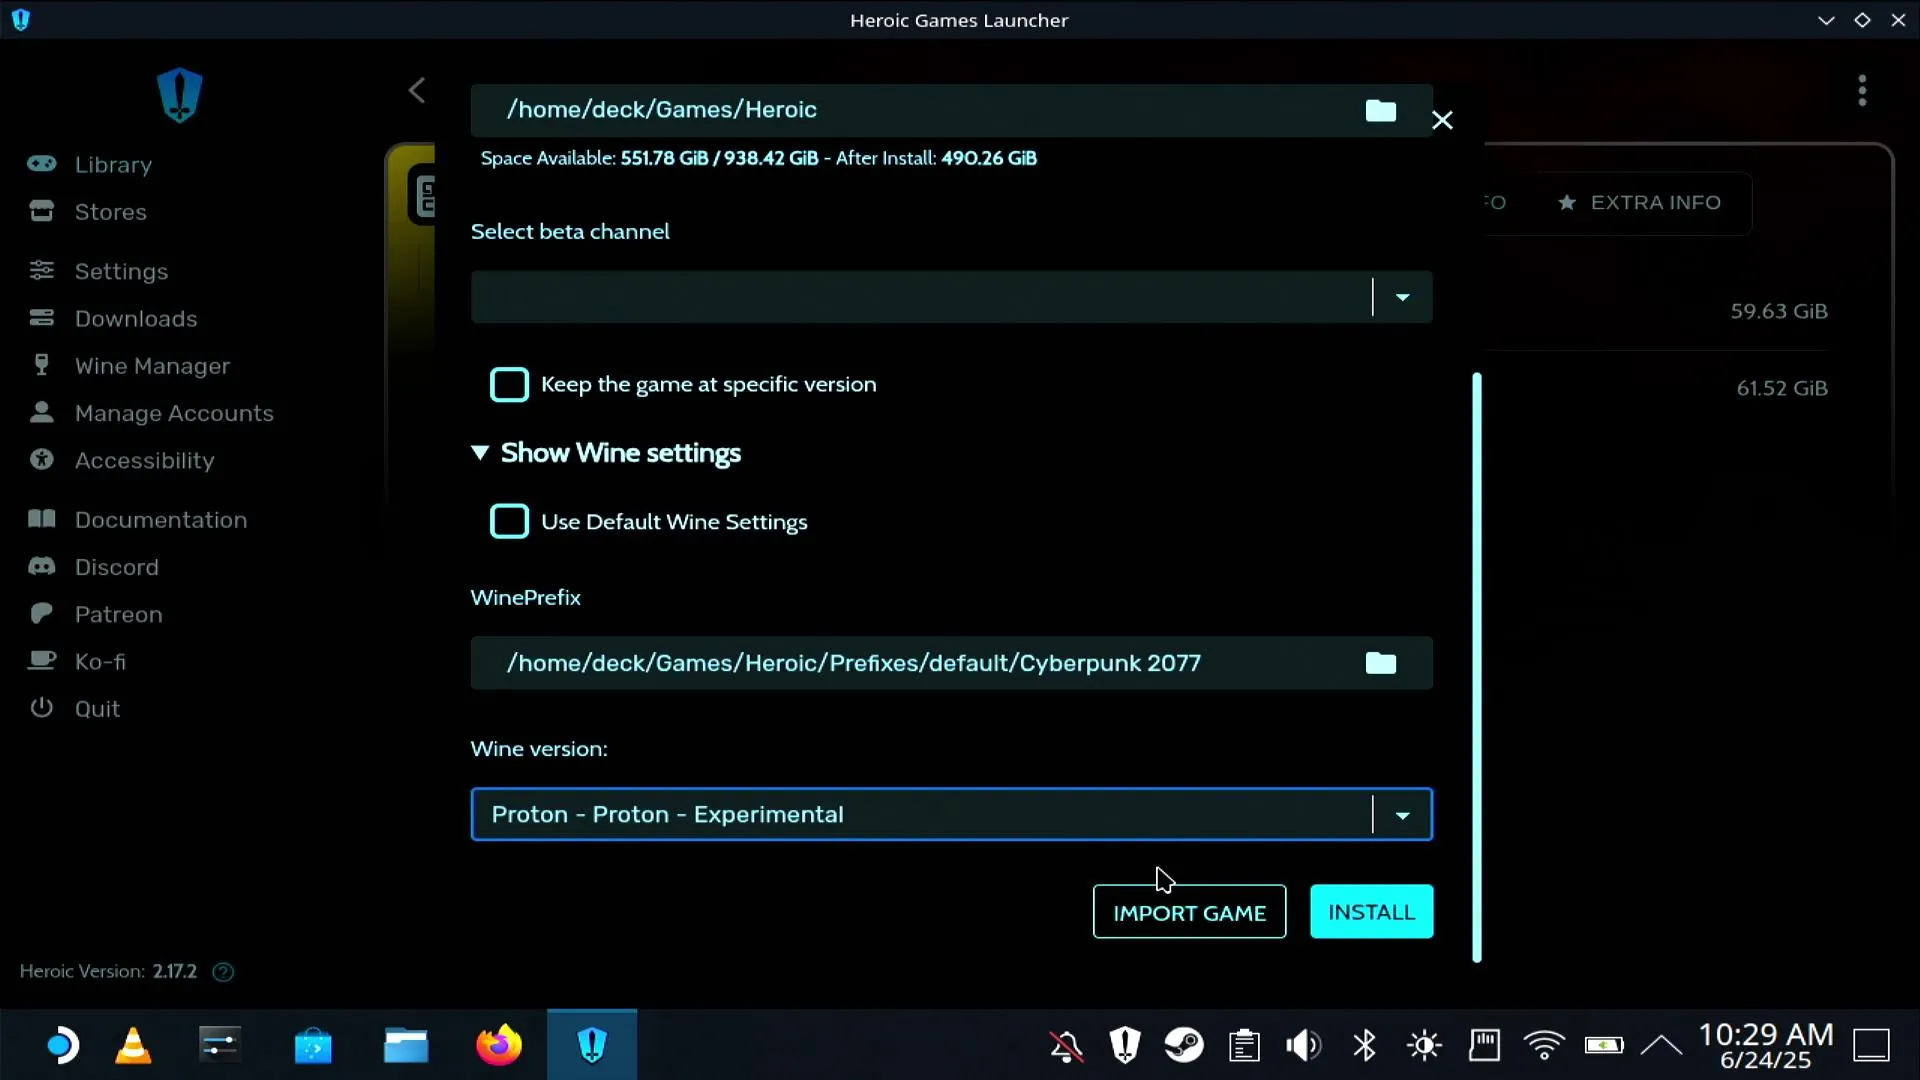Image resolution: width=1920 pixels, height=1080 pixels.
Task: Click the Show Desktop button
Action: pos(1871,1046)
